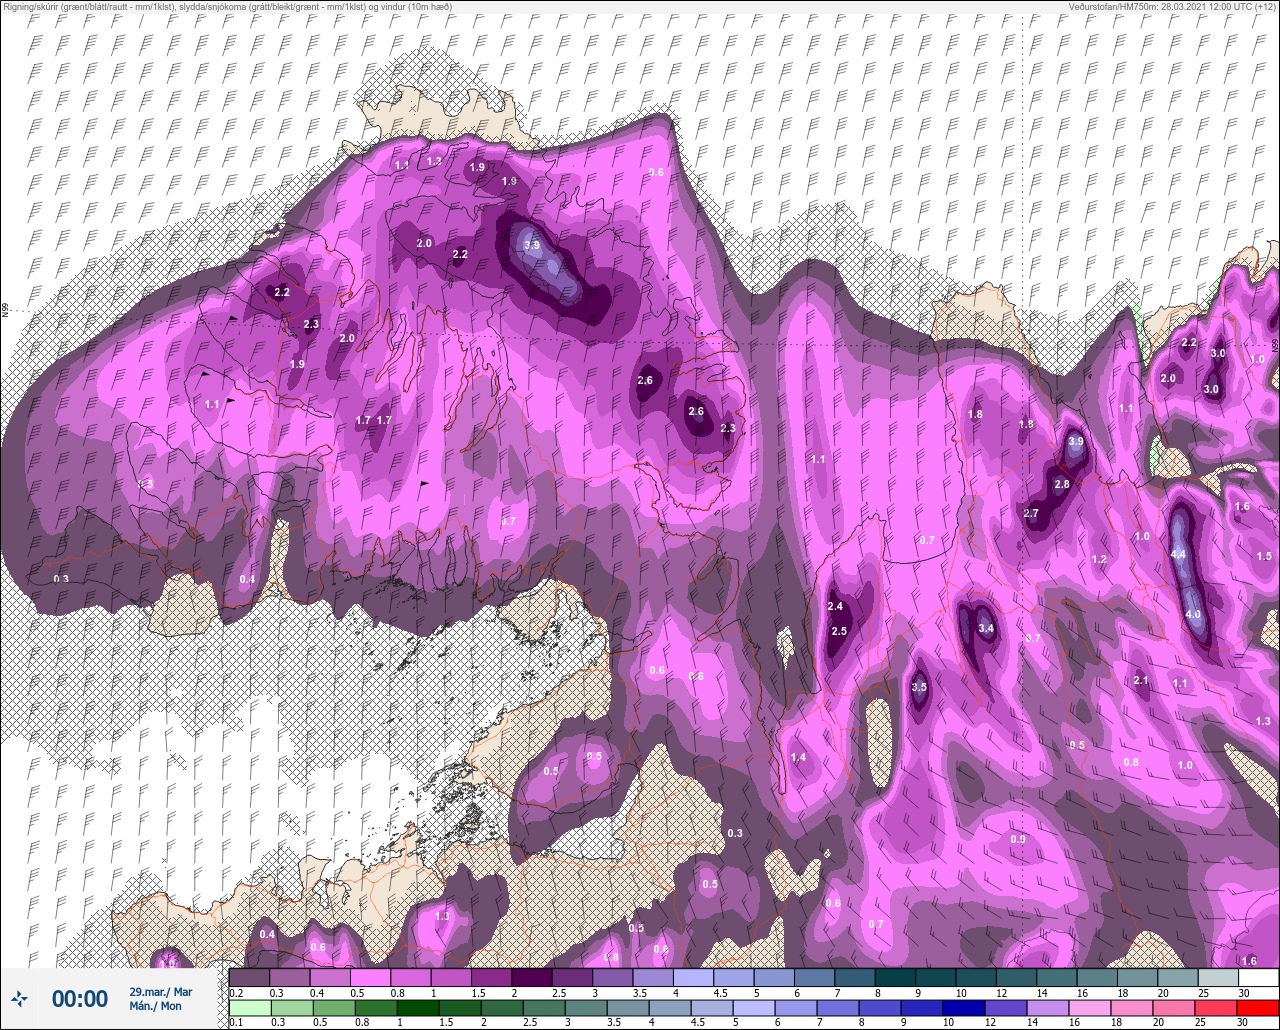Pick the red bottom legend swatch above 30
This screenshot has height=1030, width=1280.
1258,1008
